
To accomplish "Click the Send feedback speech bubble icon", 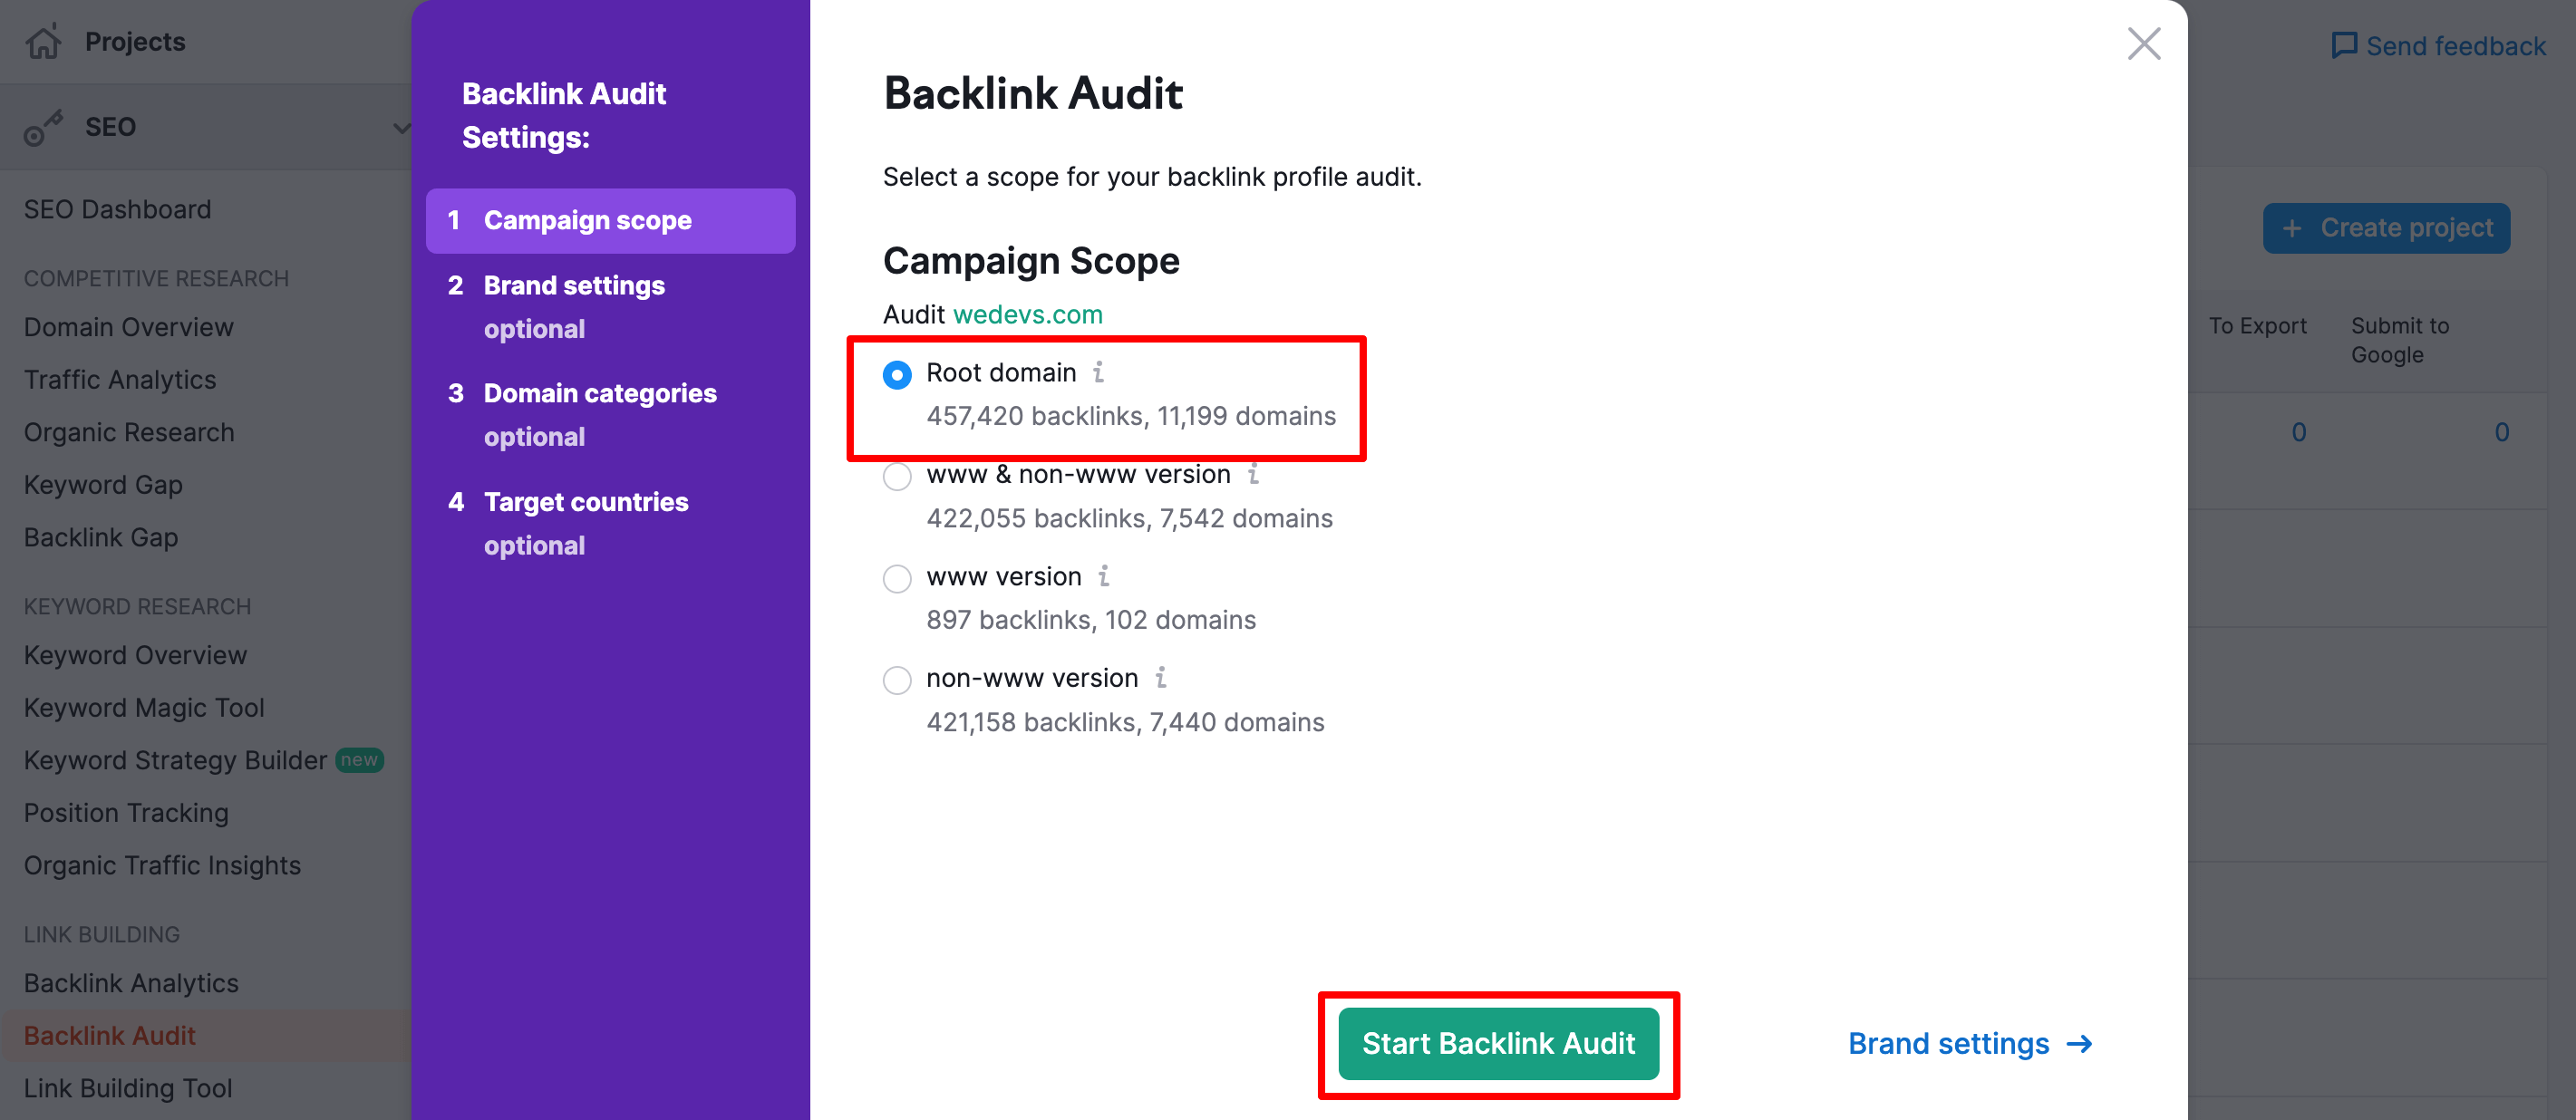I will [2345, 45].
